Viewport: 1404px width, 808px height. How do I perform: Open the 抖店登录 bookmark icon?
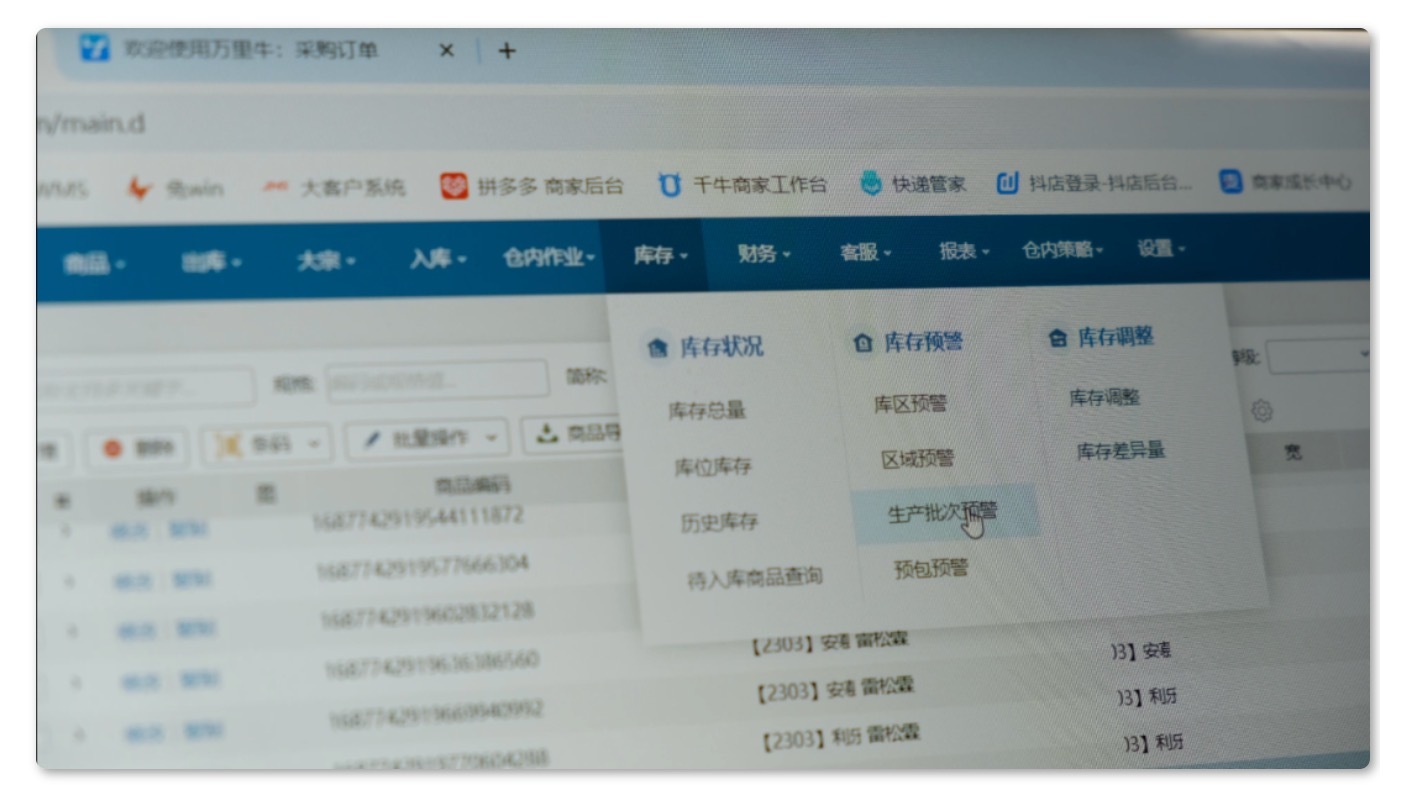[1008, 184]
